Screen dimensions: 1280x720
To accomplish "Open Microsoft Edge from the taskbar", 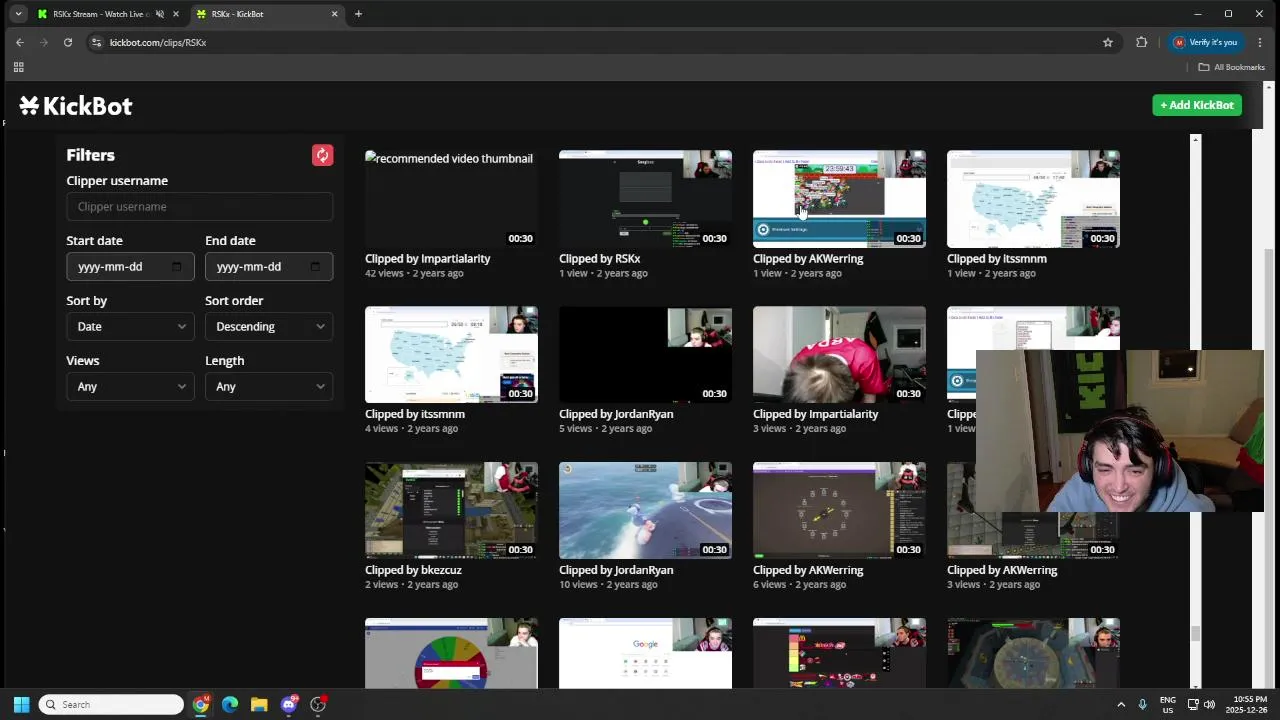I will [x=230, y=704].
